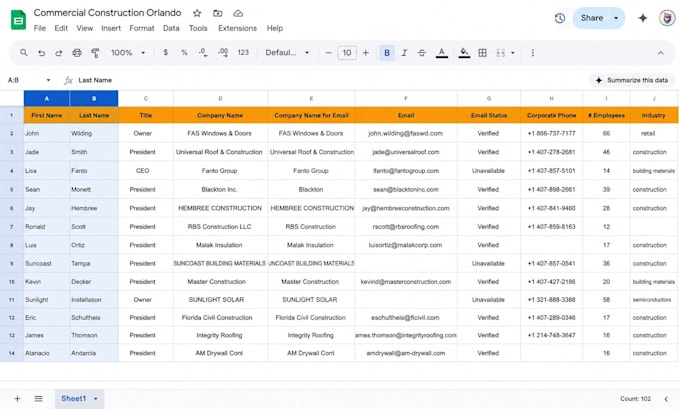Open the borders tool
Viewport: 680px width, 409px height.
pos(482,53)
